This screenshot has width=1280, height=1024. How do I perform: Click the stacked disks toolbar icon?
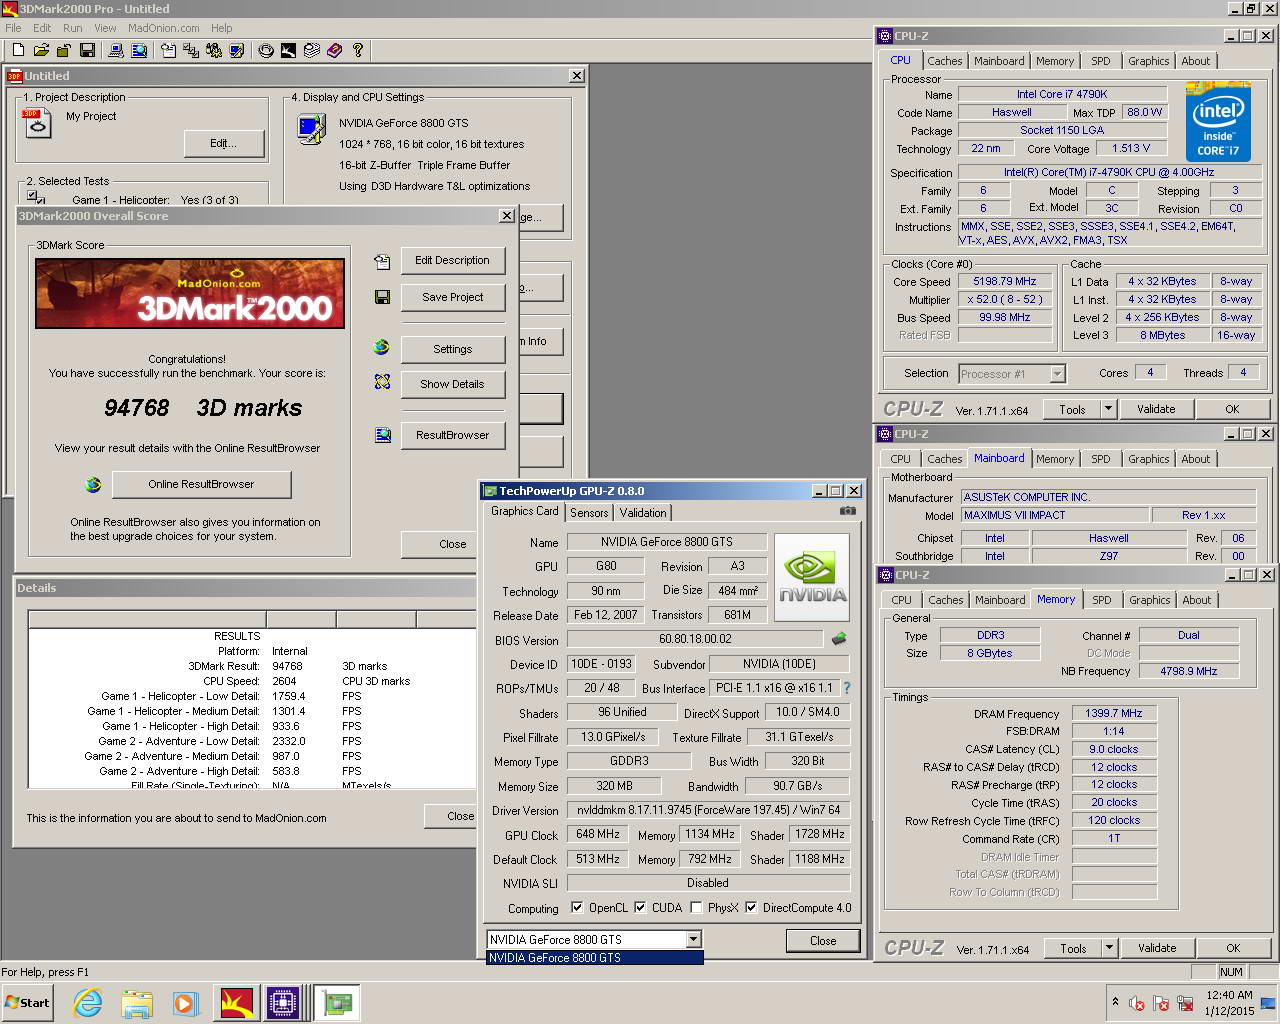click(311, 50)
